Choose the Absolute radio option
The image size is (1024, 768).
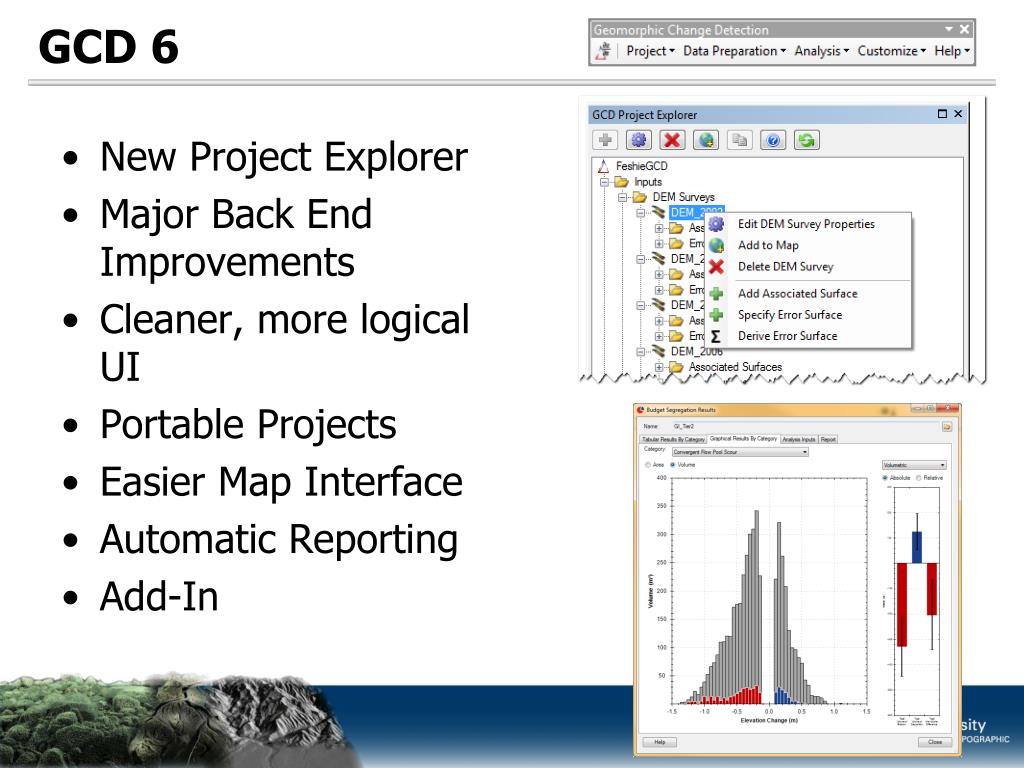(x=886, y=478)
